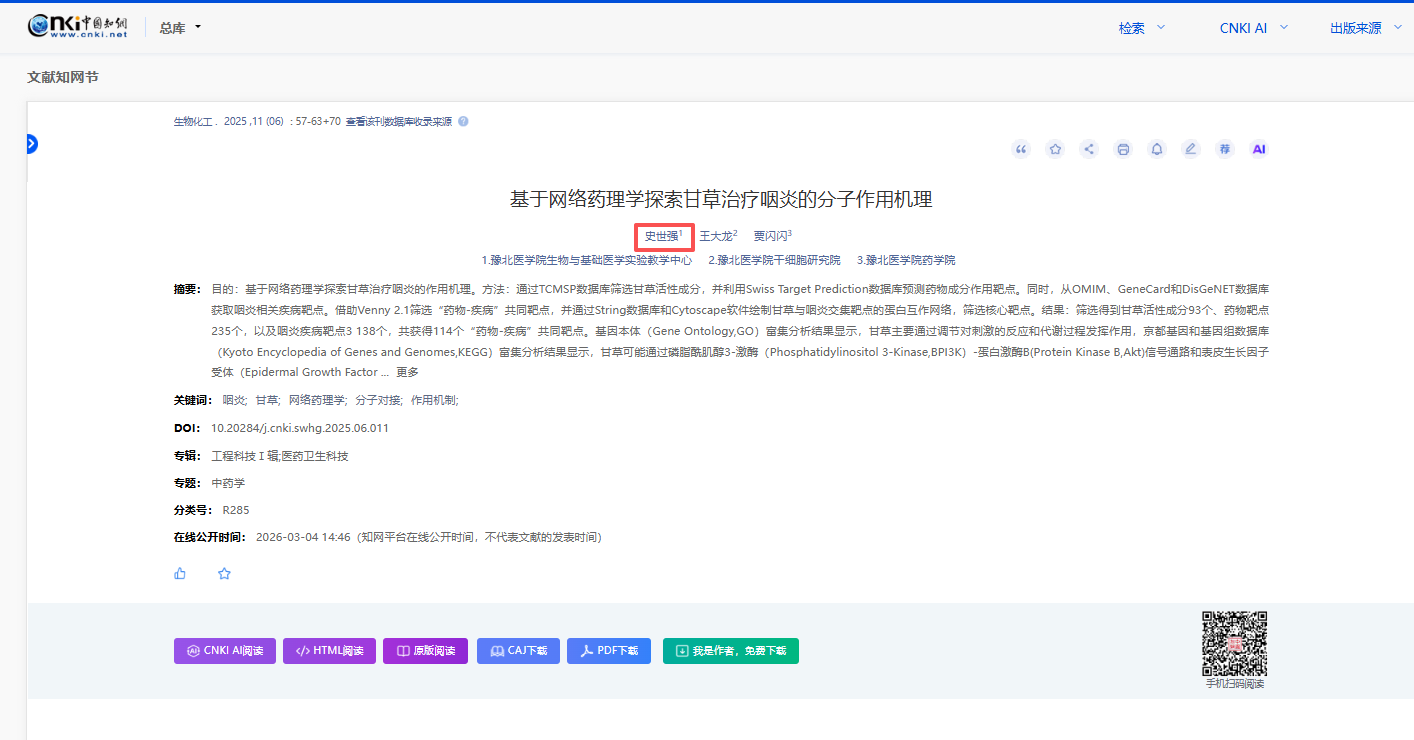Toggle the bell alert subscription icon
The image size is (1414, 740).
pyautogui.click(x=1157, y=149)
